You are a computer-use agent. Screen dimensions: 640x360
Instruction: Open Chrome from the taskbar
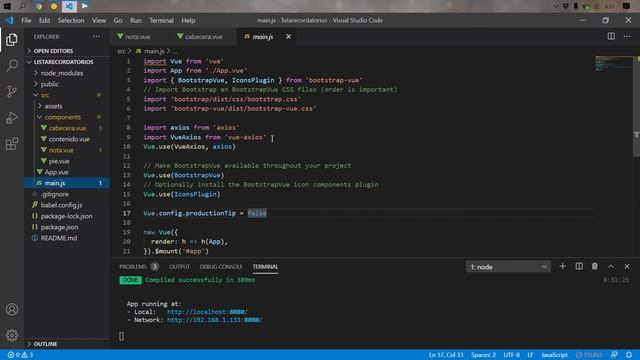coord(39,6)
